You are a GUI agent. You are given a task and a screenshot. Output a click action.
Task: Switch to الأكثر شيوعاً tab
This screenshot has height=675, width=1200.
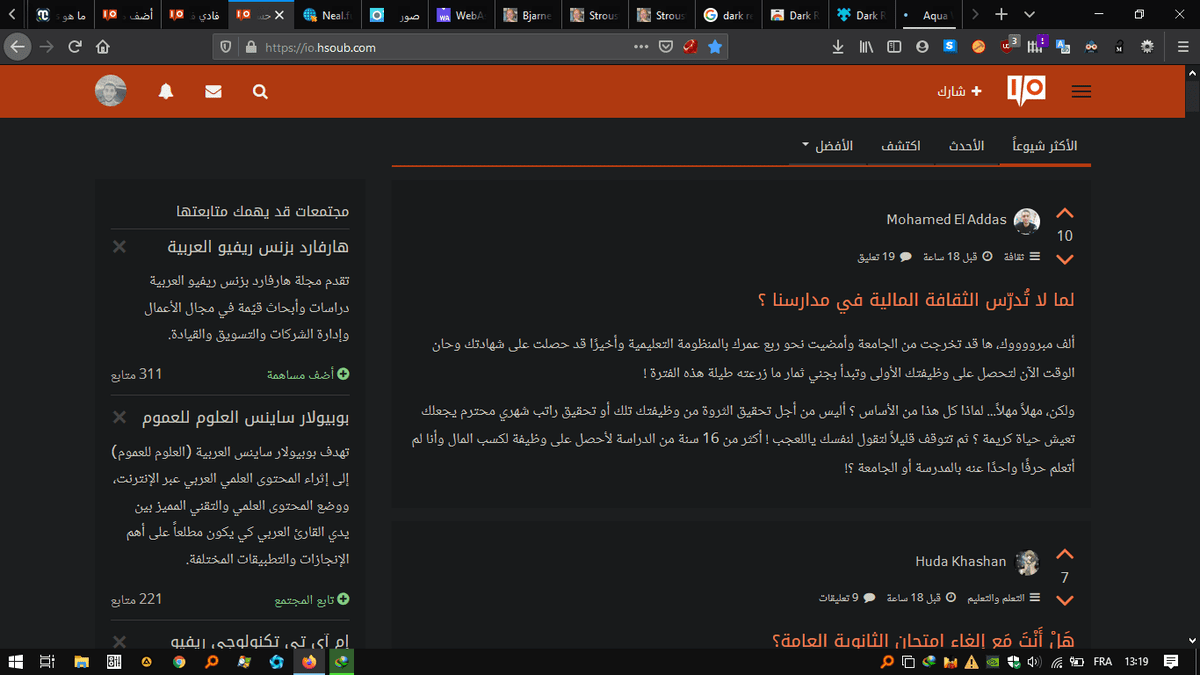pyautogui.click(x=1044, y=146)
